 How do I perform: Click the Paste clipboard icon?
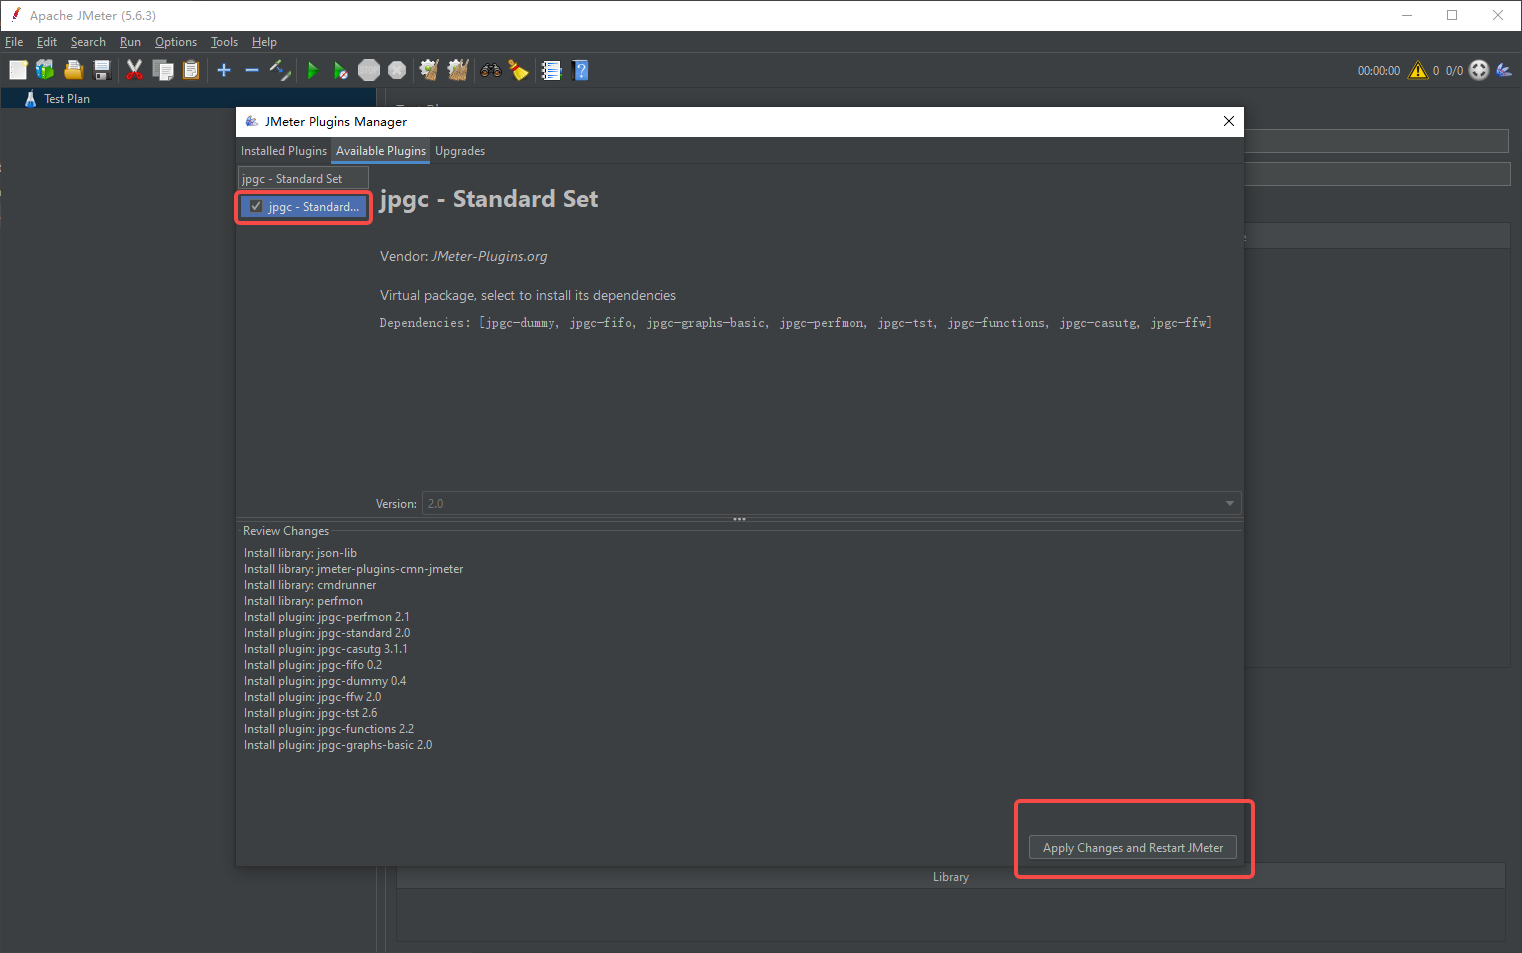(191, 70)
